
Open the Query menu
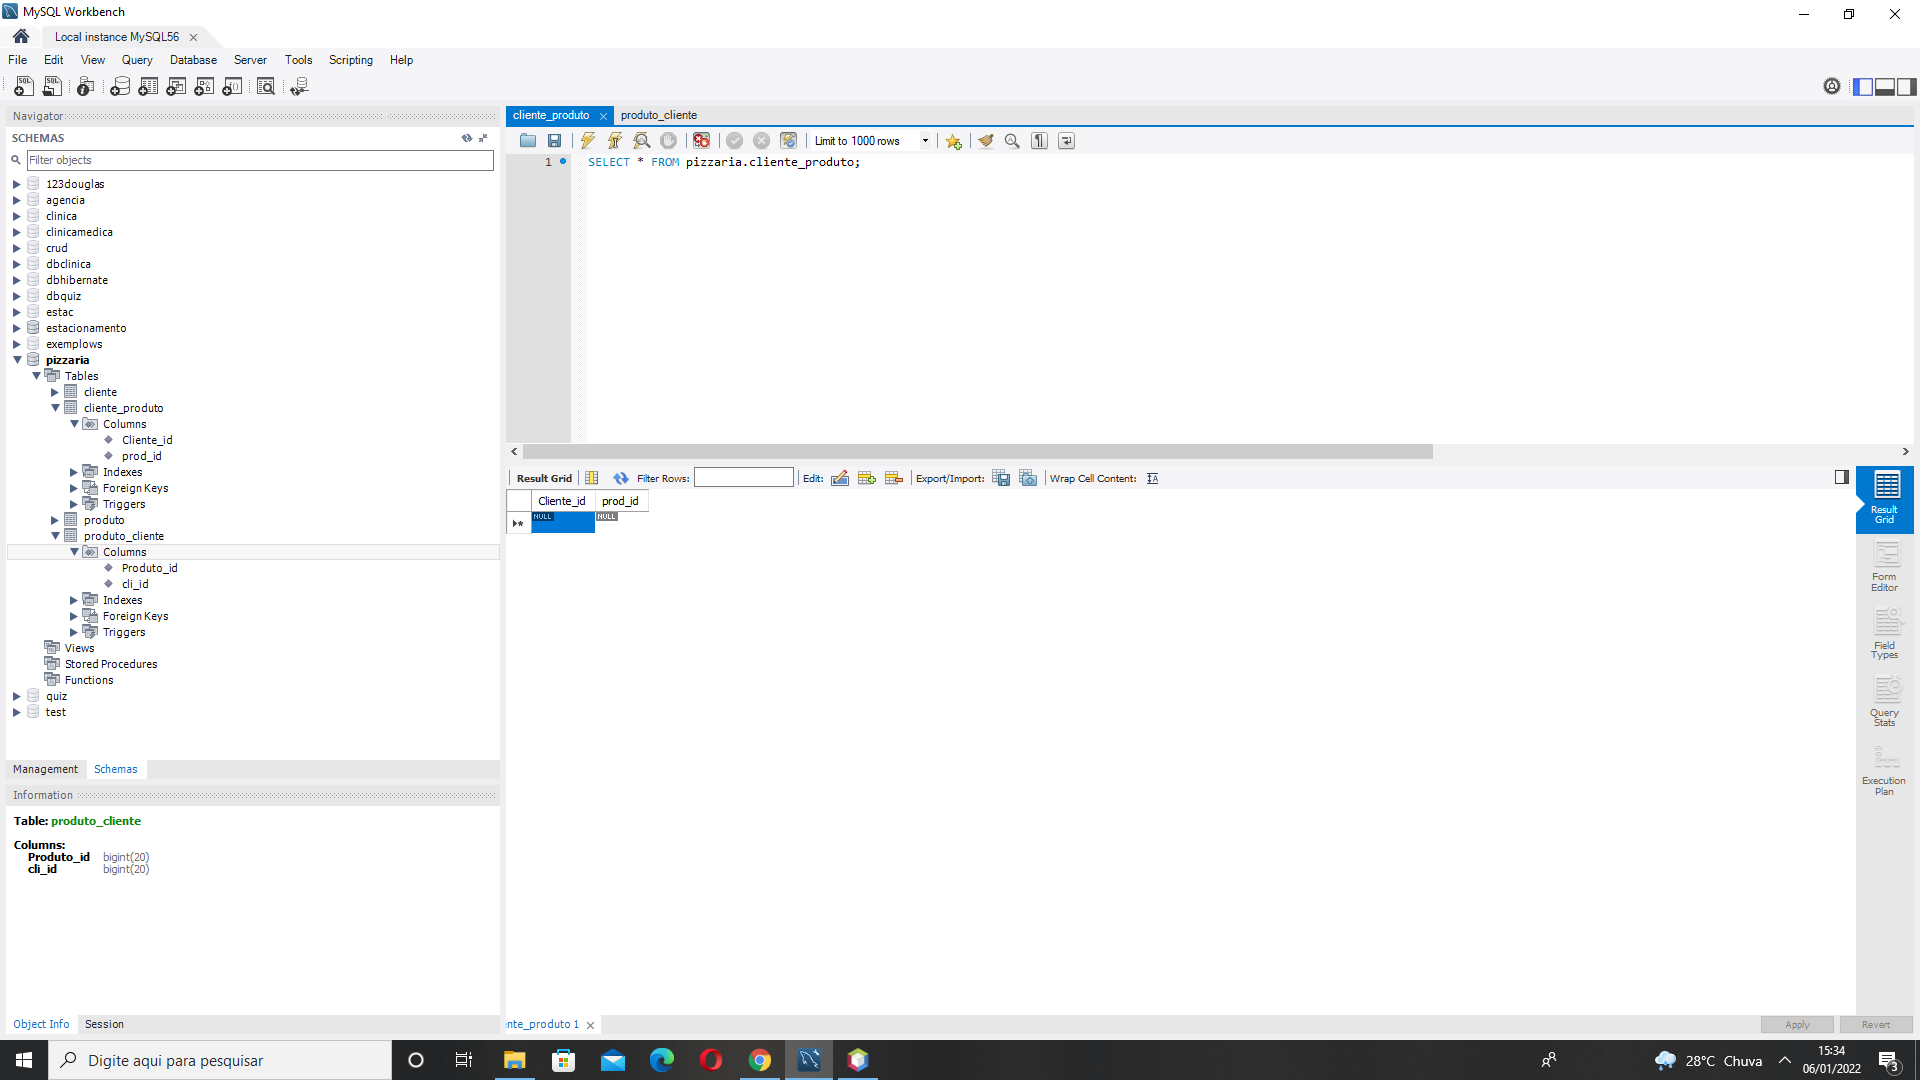[x=137, y=60]
